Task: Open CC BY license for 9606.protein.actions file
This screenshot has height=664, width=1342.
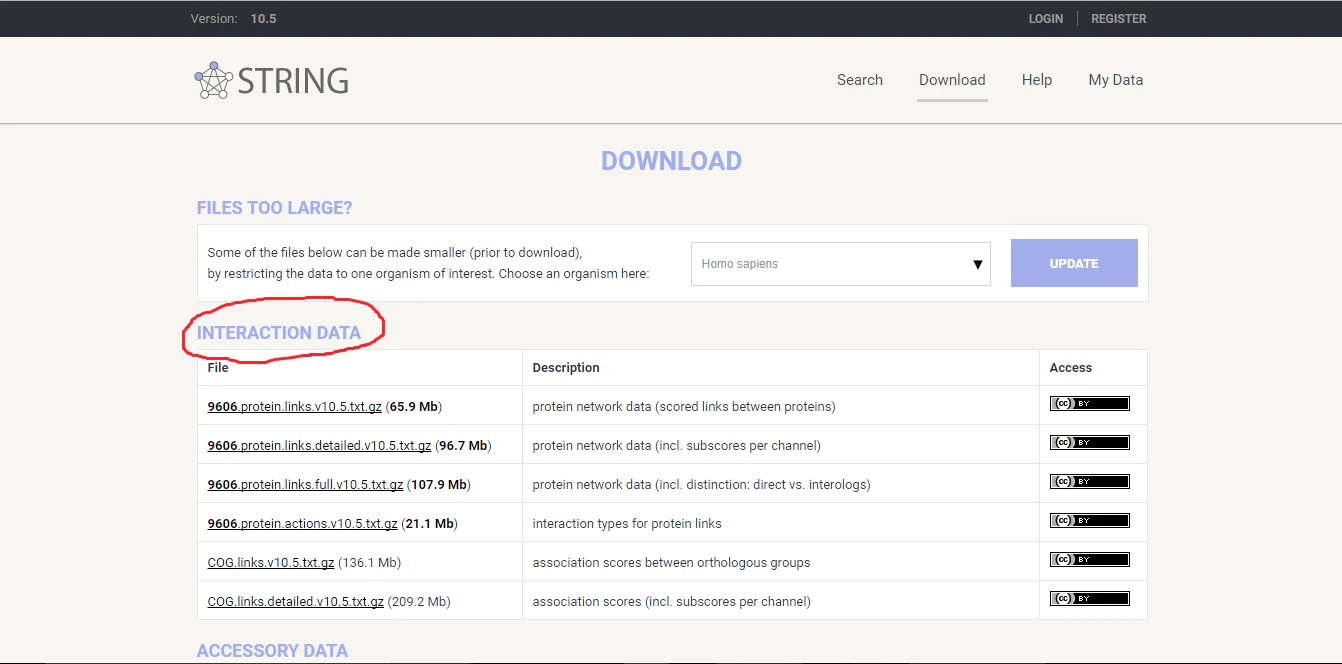Action: click(x=1089, y=521)
